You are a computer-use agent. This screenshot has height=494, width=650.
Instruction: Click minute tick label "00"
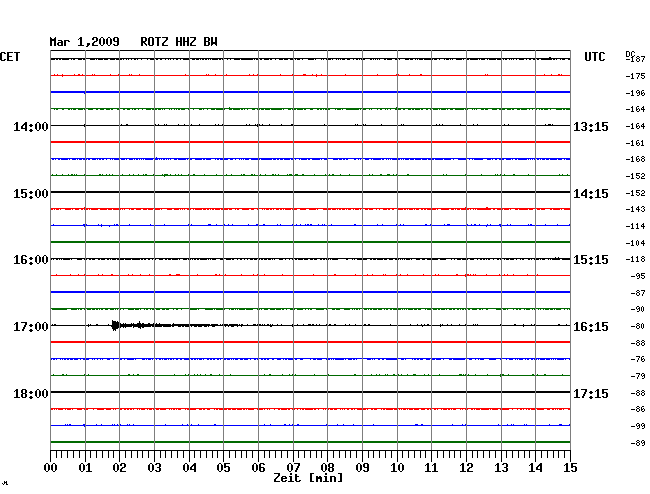(51, 467)
